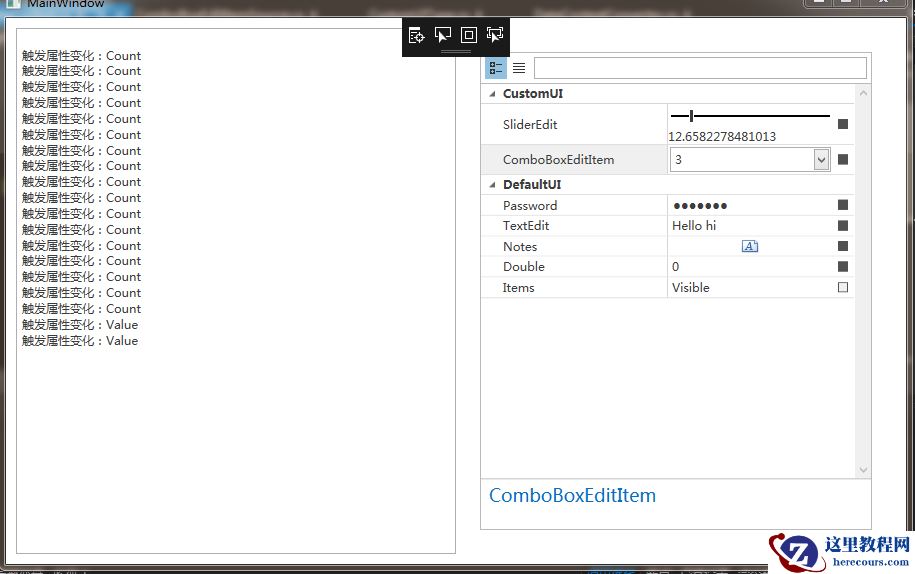Click the TextEdit value 'Hello hi'
This screenshot has height=574, width=915.
(694, 226)
